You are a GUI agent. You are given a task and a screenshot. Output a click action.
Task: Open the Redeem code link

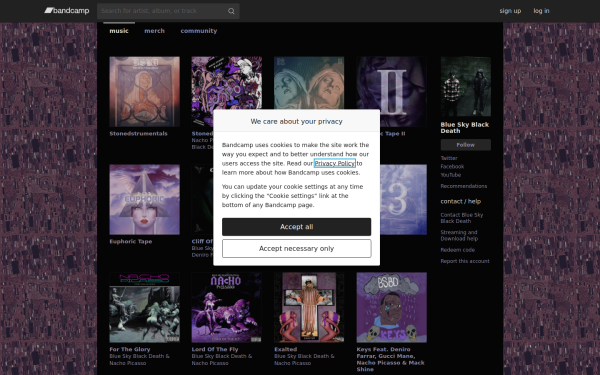click(x=458, y=250)
